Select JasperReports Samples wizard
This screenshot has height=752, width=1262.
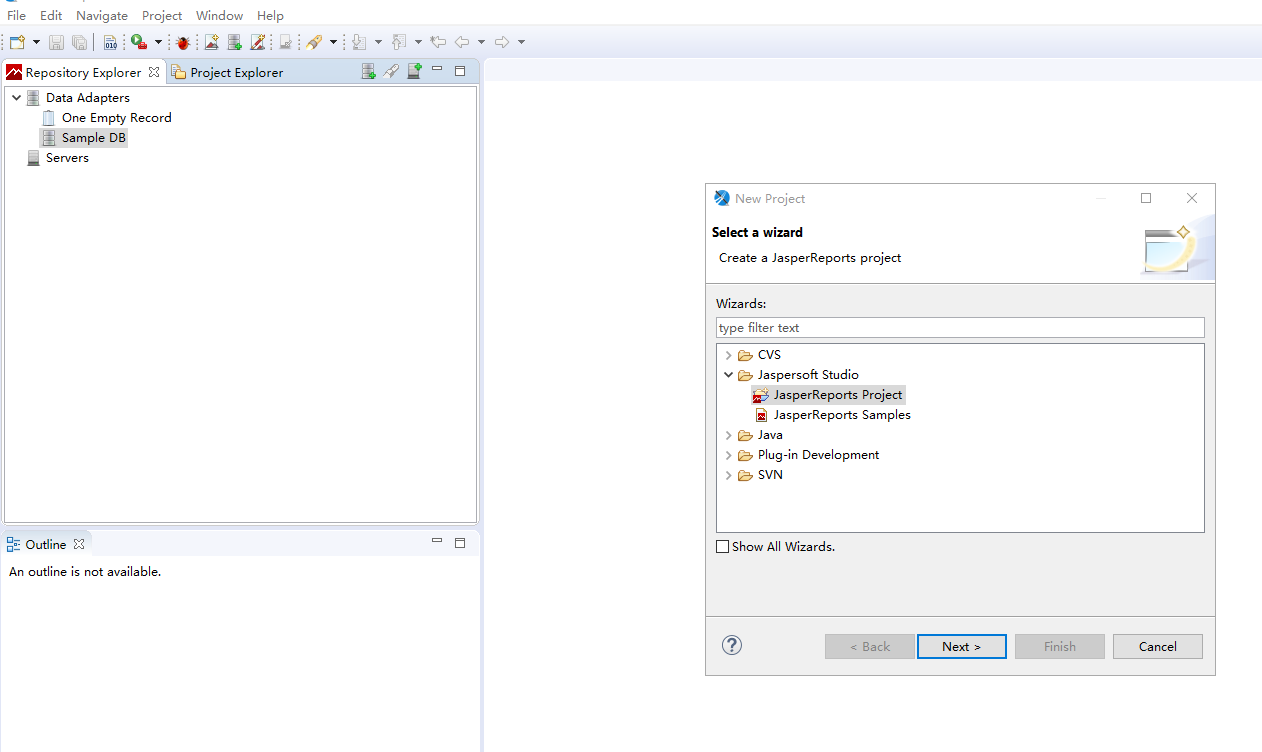(841, 415)
